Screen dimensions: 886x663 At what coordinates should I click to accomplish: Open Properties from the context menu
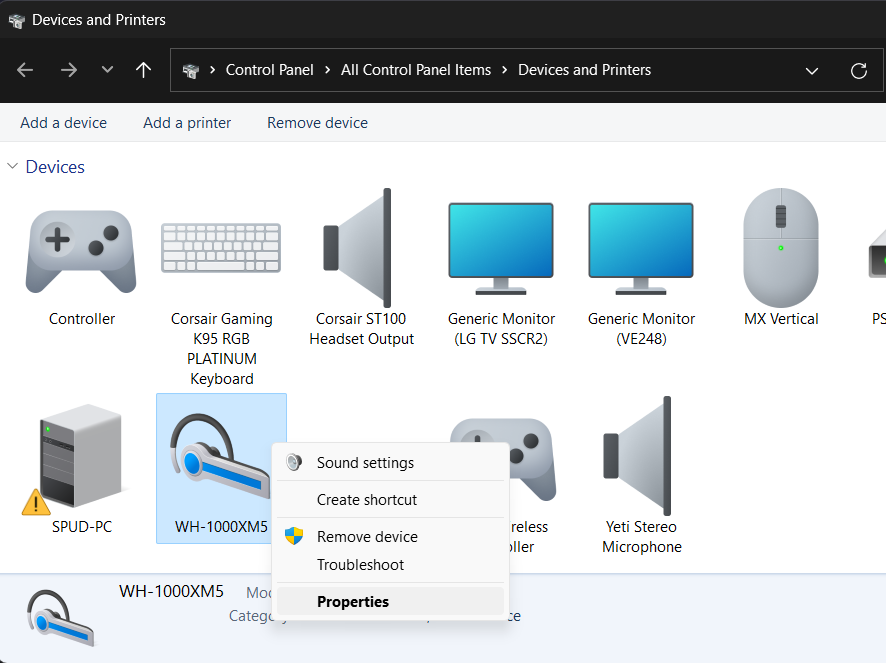click(x=353, y=601)
